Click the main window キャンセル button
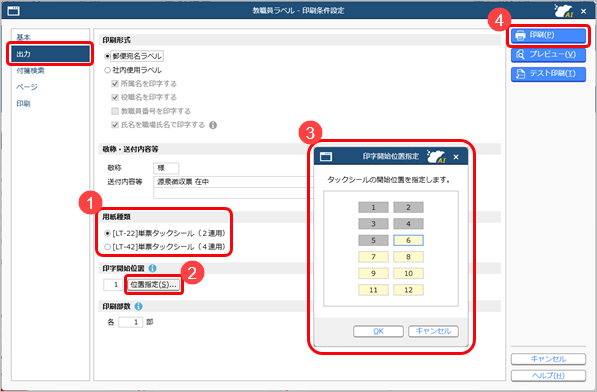This screenshot has height=392, width=597. coord(548,359)
